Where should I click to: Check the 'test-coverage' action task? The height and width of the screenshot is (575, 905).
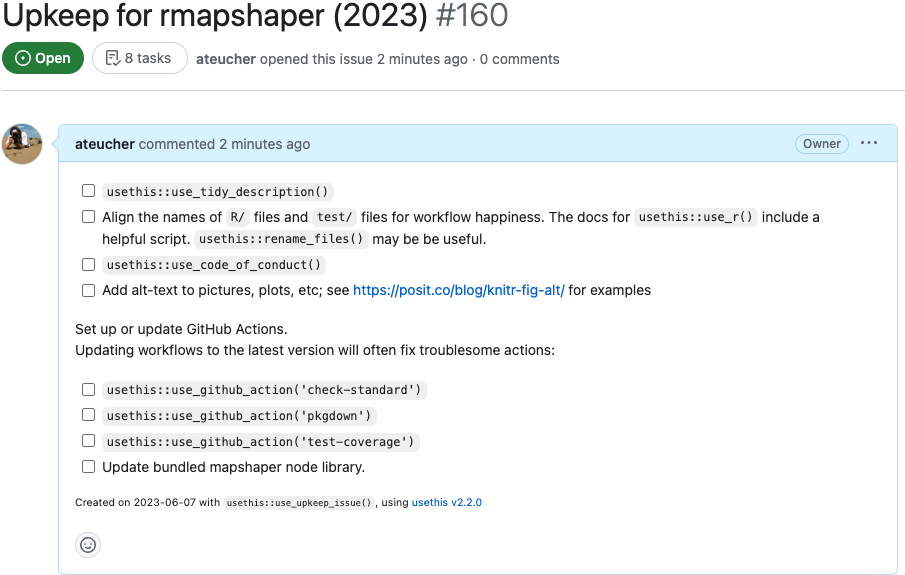pyautogui.click(x=88, y=440)
